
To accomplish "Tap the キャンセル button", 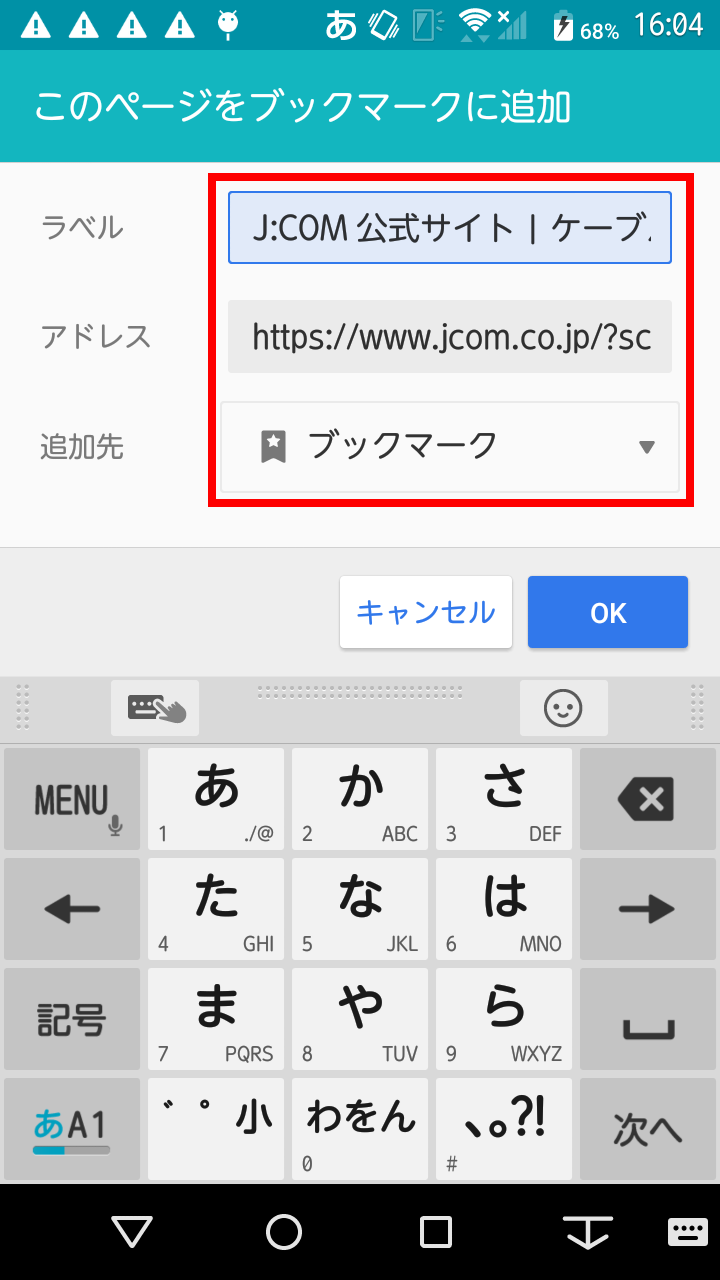I will [426, 612].
